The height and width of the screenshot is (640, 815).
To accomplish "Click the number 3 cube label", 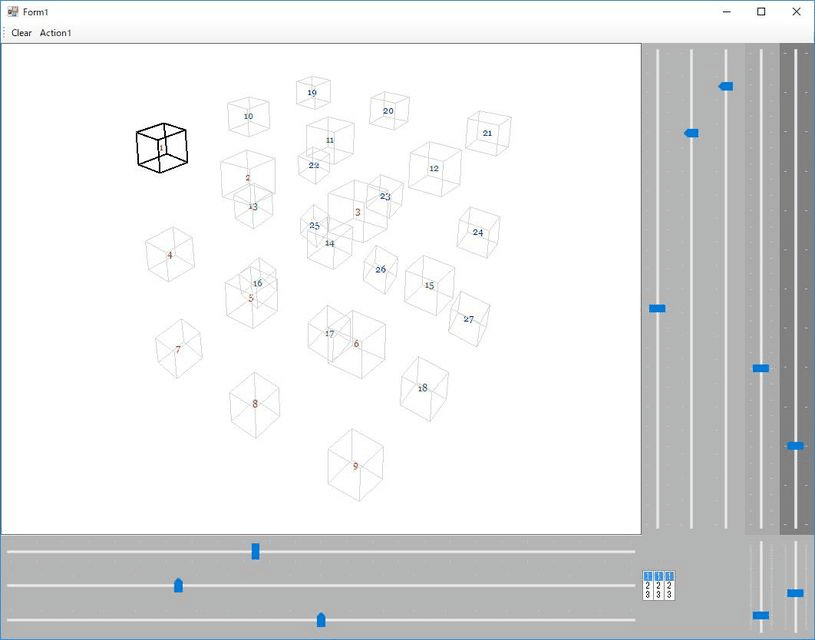I will click(358, 212).
